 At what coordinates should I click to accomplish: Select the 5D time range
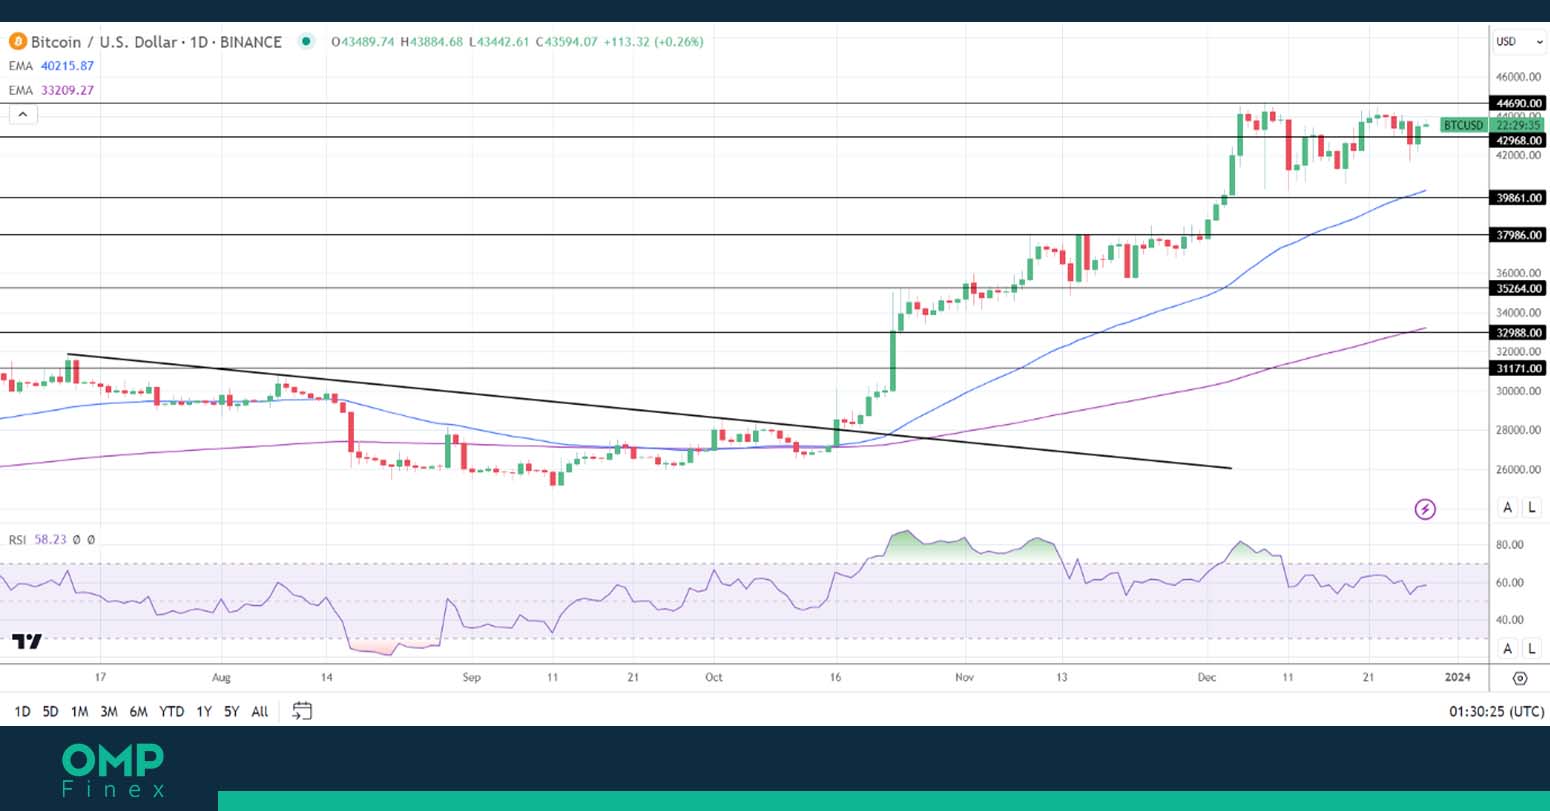[x=50, y=712]
